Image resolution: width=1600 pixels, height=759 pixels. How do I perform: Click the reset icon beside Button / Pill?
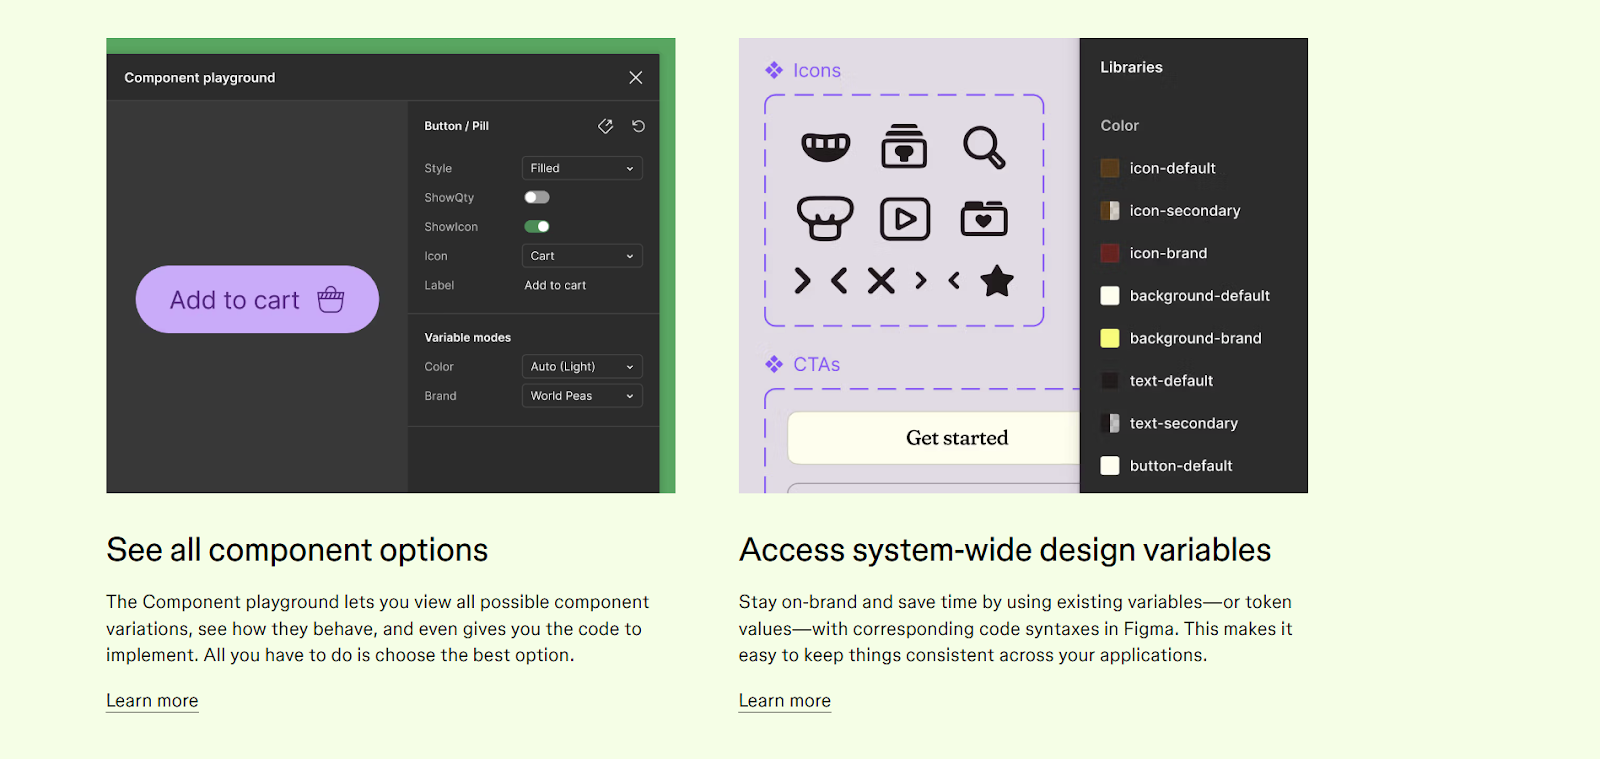(638, 126)
